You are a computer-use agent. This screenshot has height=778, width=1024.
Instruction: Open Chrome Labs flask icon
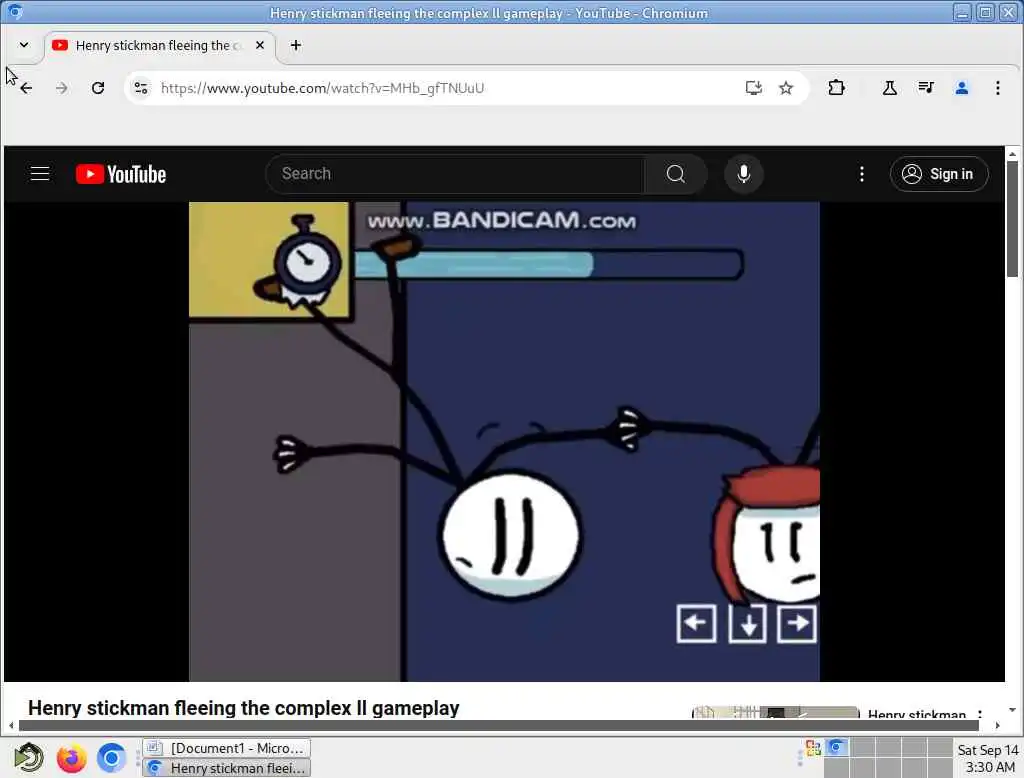click(x=889, y=88)
